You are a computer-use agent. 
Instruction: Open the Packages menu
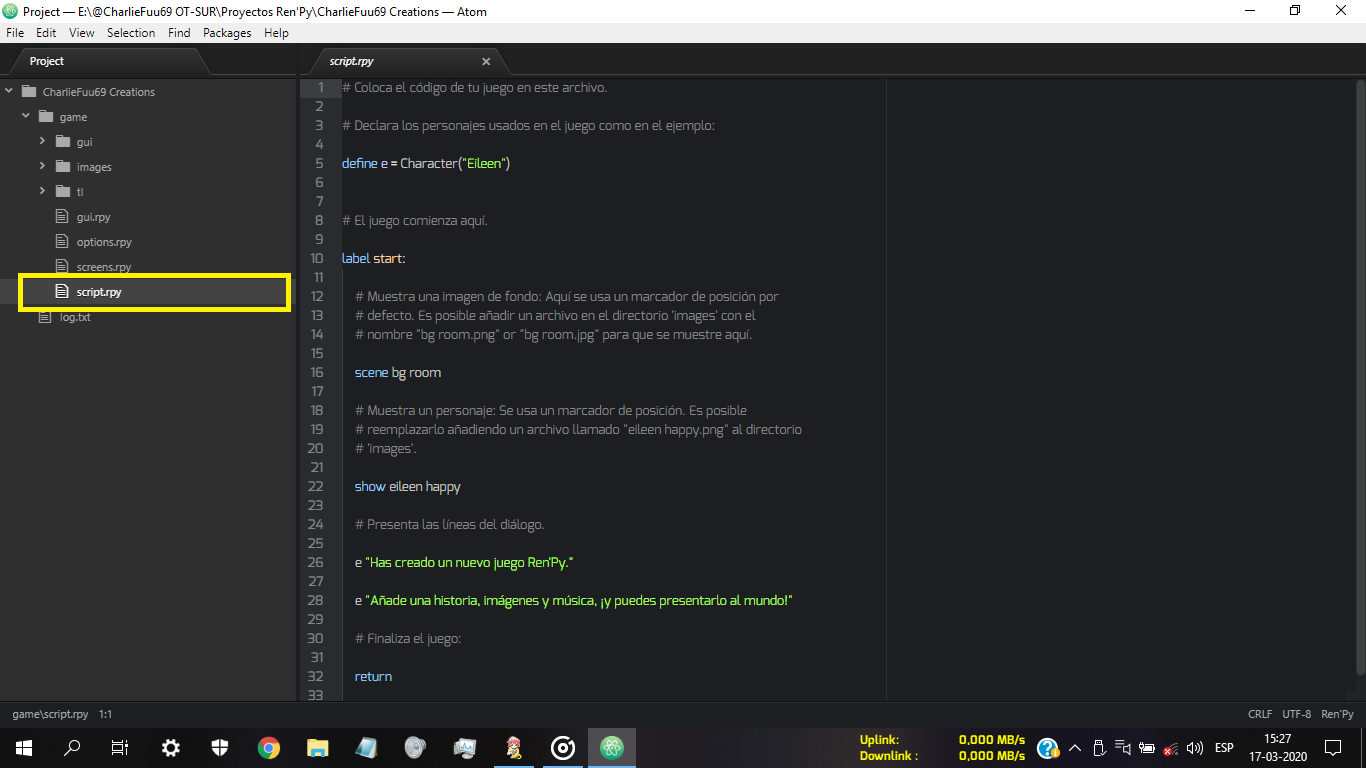point(227,33)
